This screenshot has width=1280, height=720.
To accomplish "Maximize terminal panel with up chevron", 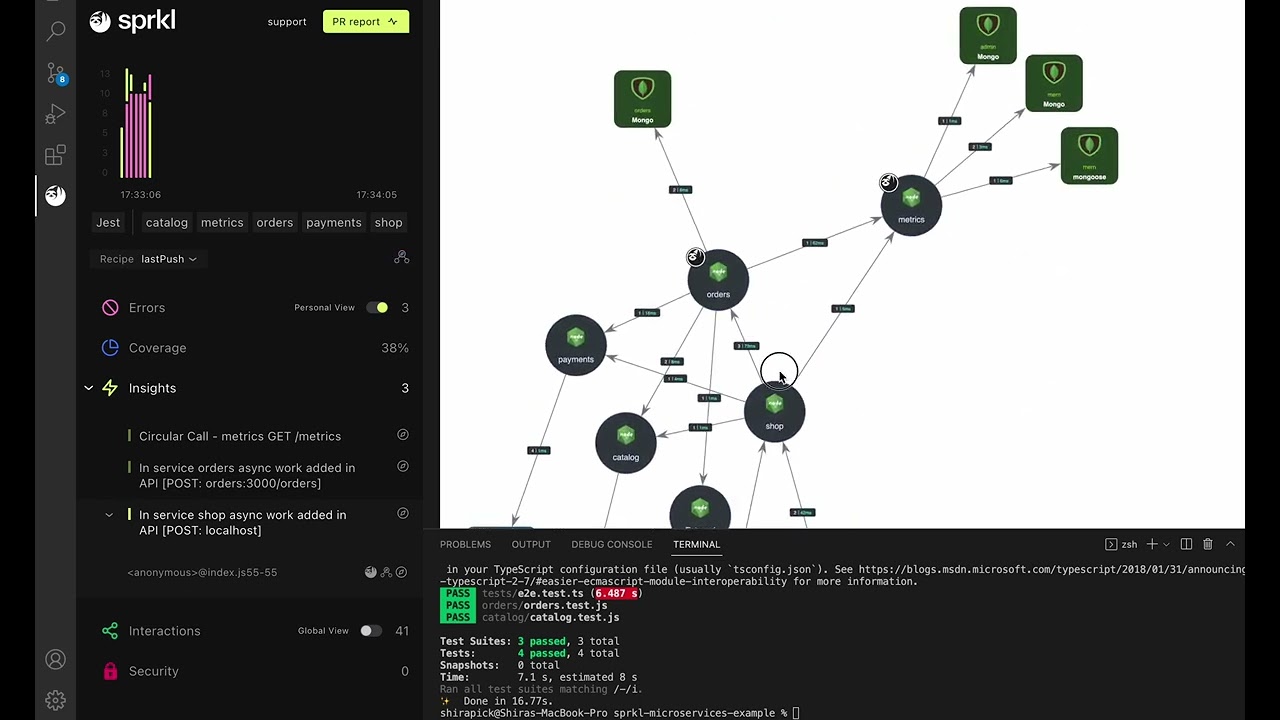I will point(1230,544).
